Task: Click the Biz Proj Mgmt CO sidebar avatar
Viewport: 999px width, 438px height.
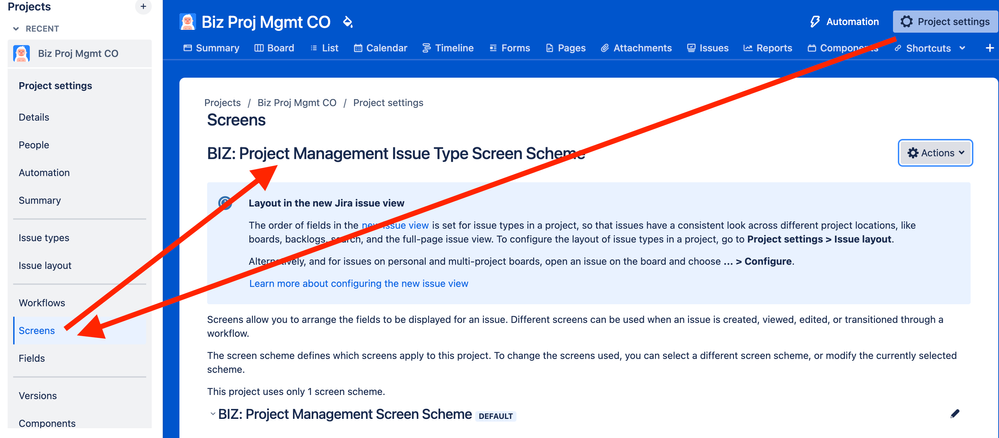Action: [22, 53]
